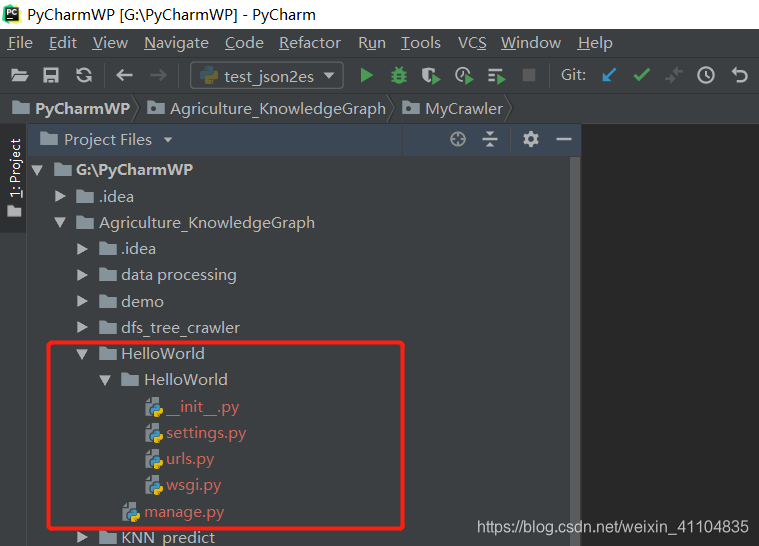Expand the KNN_predict folder arrow
This screenshot has width=759, height=546.
point(82,537)
